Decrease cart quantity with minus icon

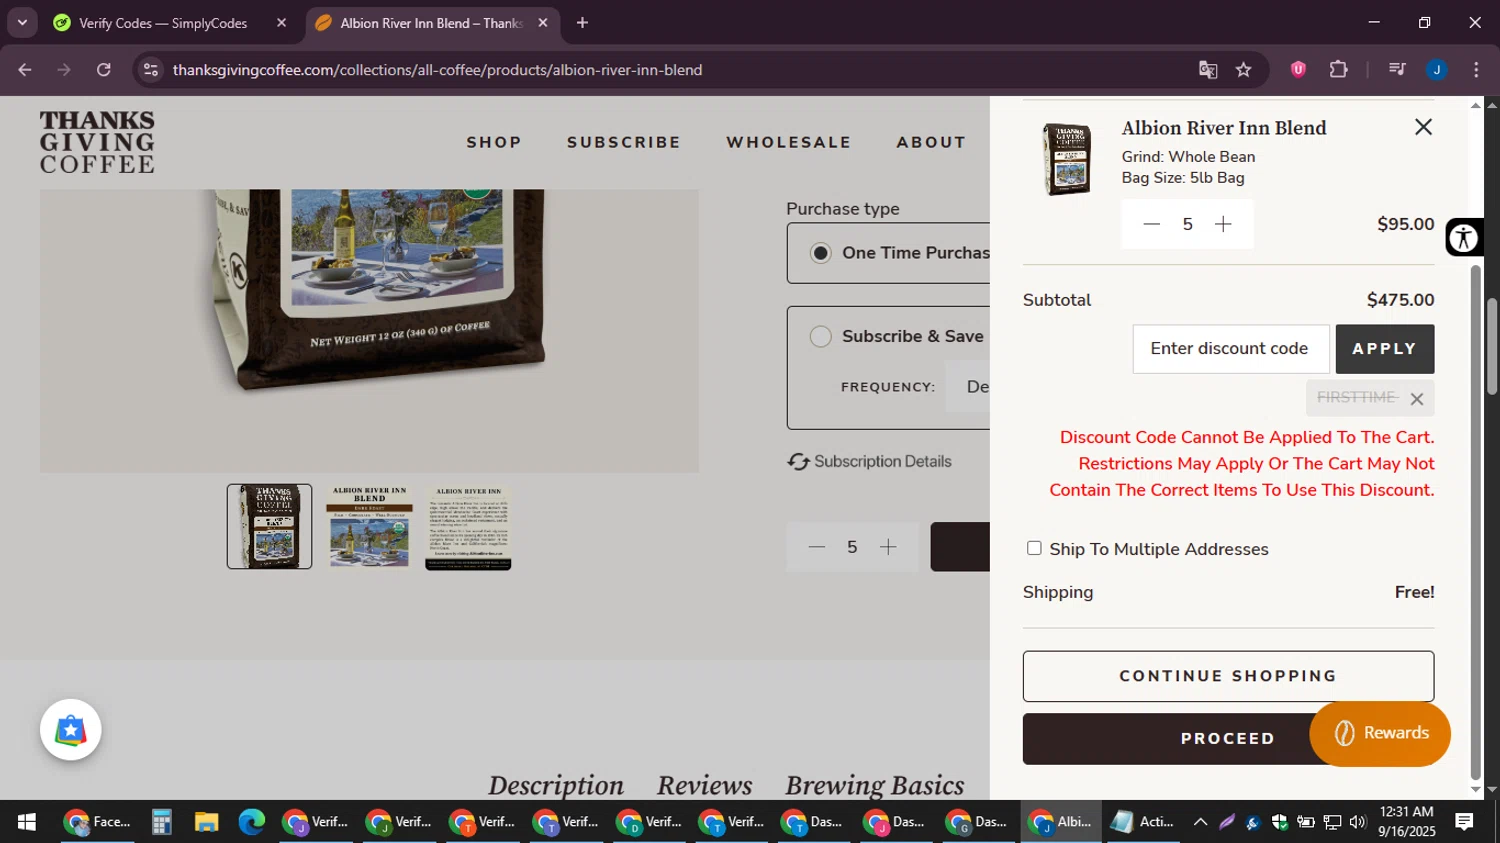tap(1151, 224)
